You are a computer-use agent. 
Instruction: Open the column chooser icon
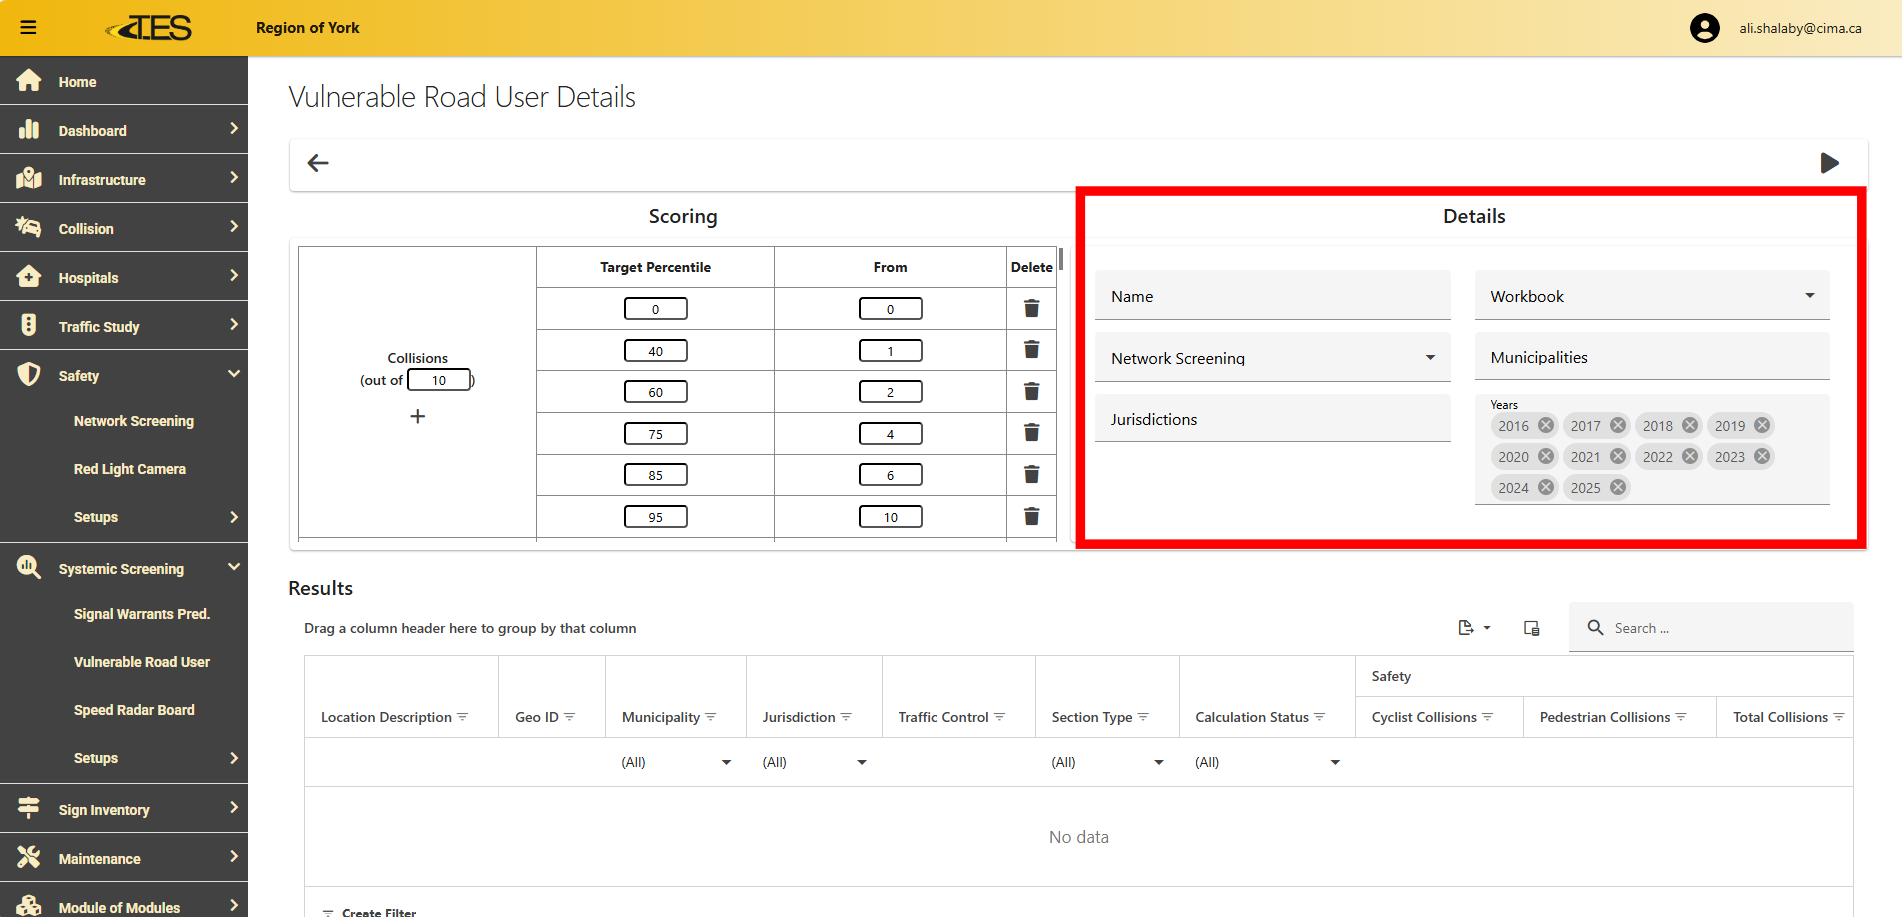click(1531, 628)
